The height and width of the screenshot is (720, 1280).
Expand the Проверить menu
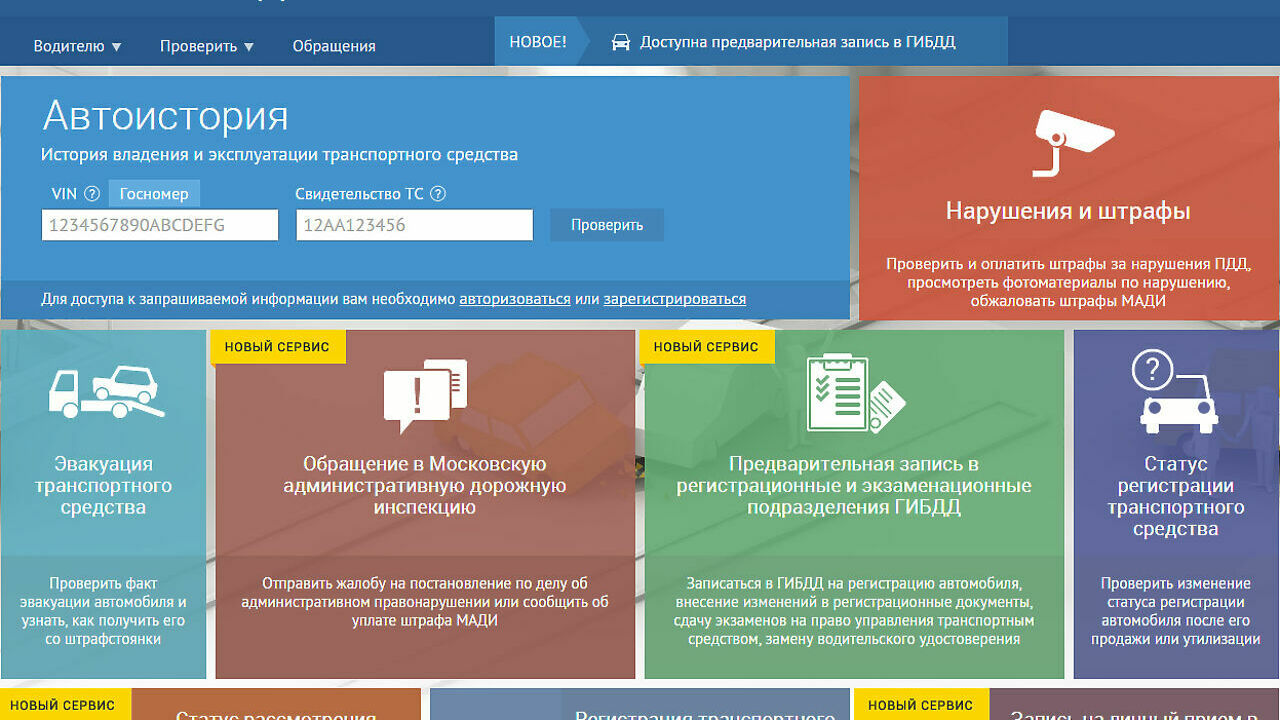pos(207,46)
